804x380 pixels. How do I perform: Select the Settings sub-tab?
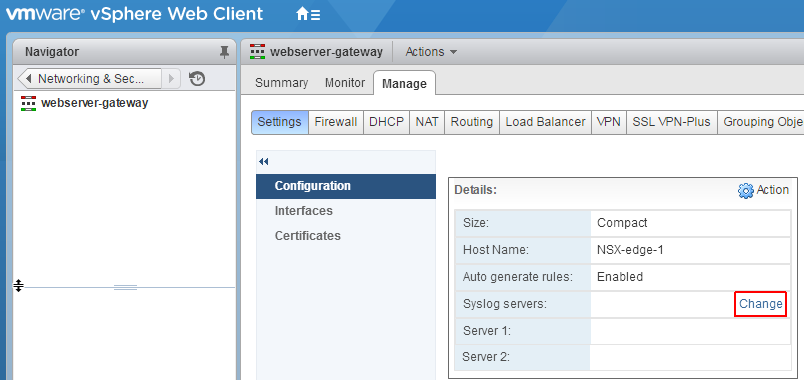click(x=279, y=122)
